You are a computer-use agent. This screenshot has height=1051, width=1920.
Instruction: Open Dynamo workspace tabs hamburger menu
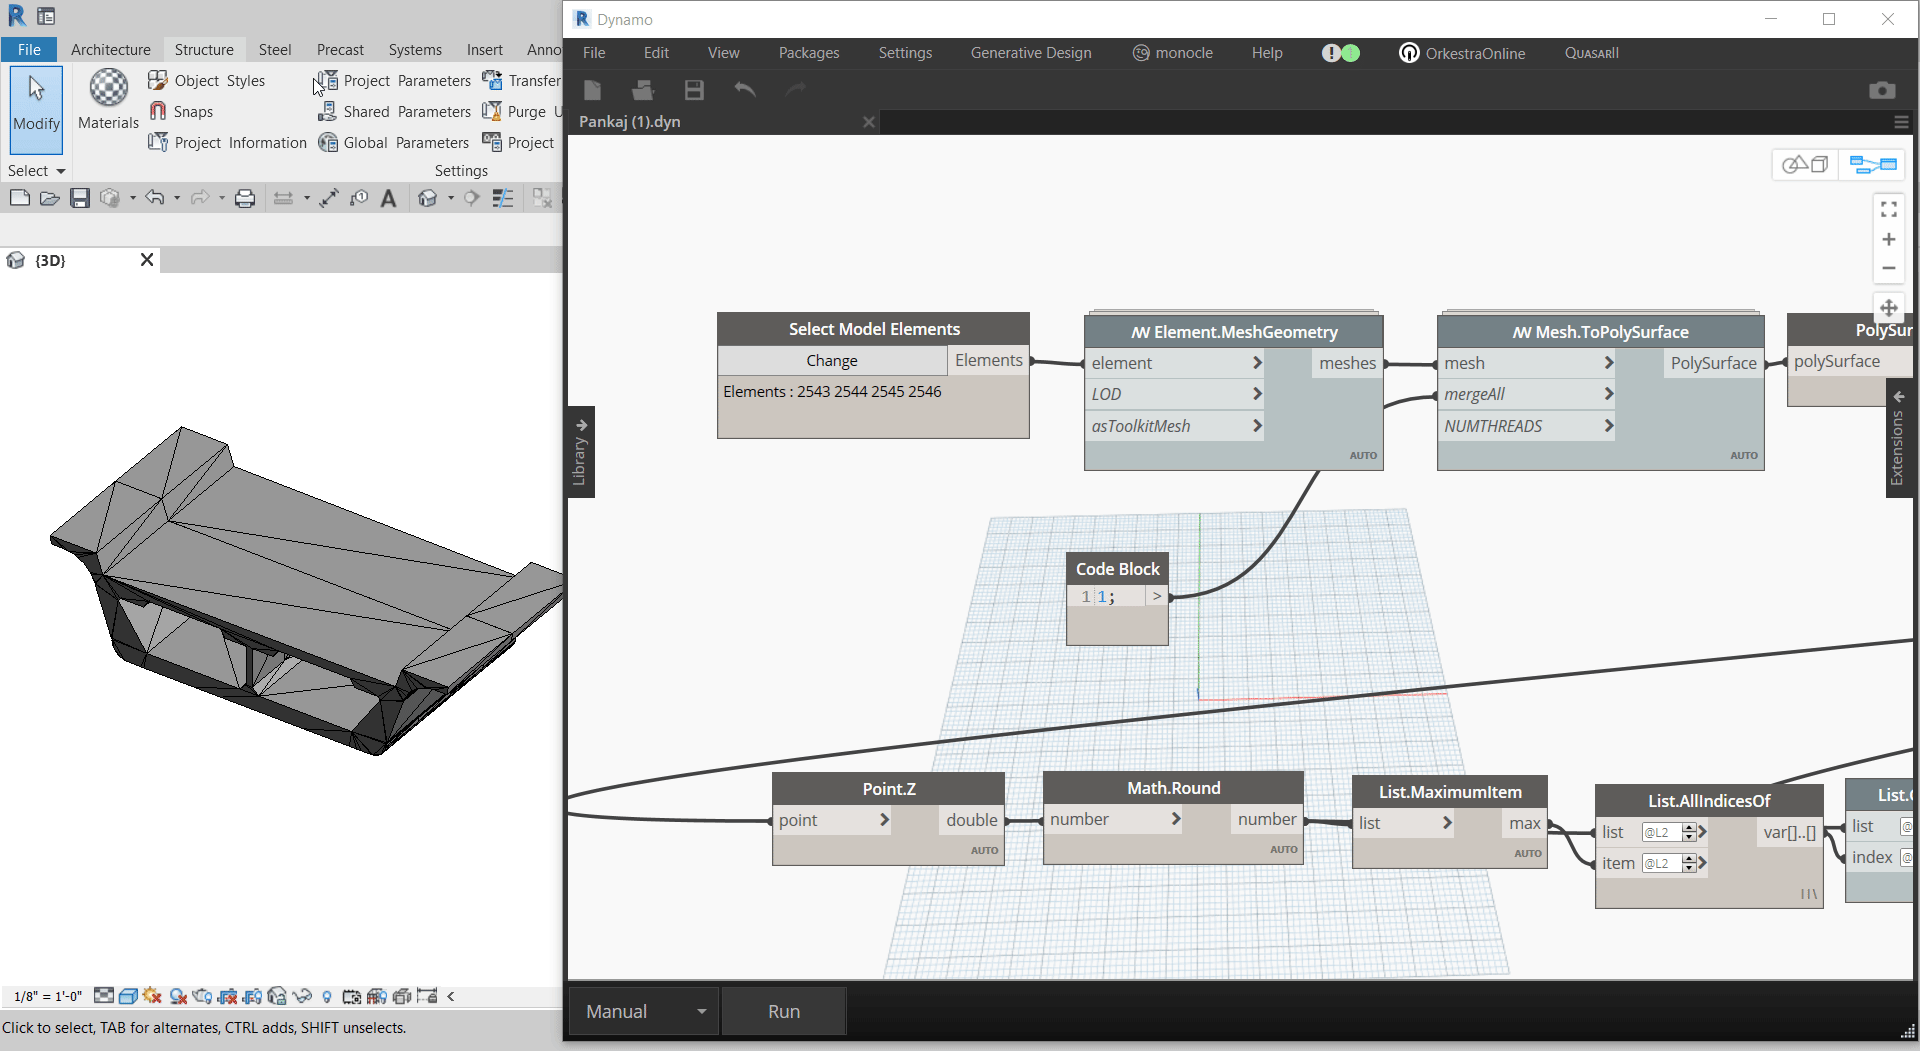pyautogui.click(x=1901, y=122)
